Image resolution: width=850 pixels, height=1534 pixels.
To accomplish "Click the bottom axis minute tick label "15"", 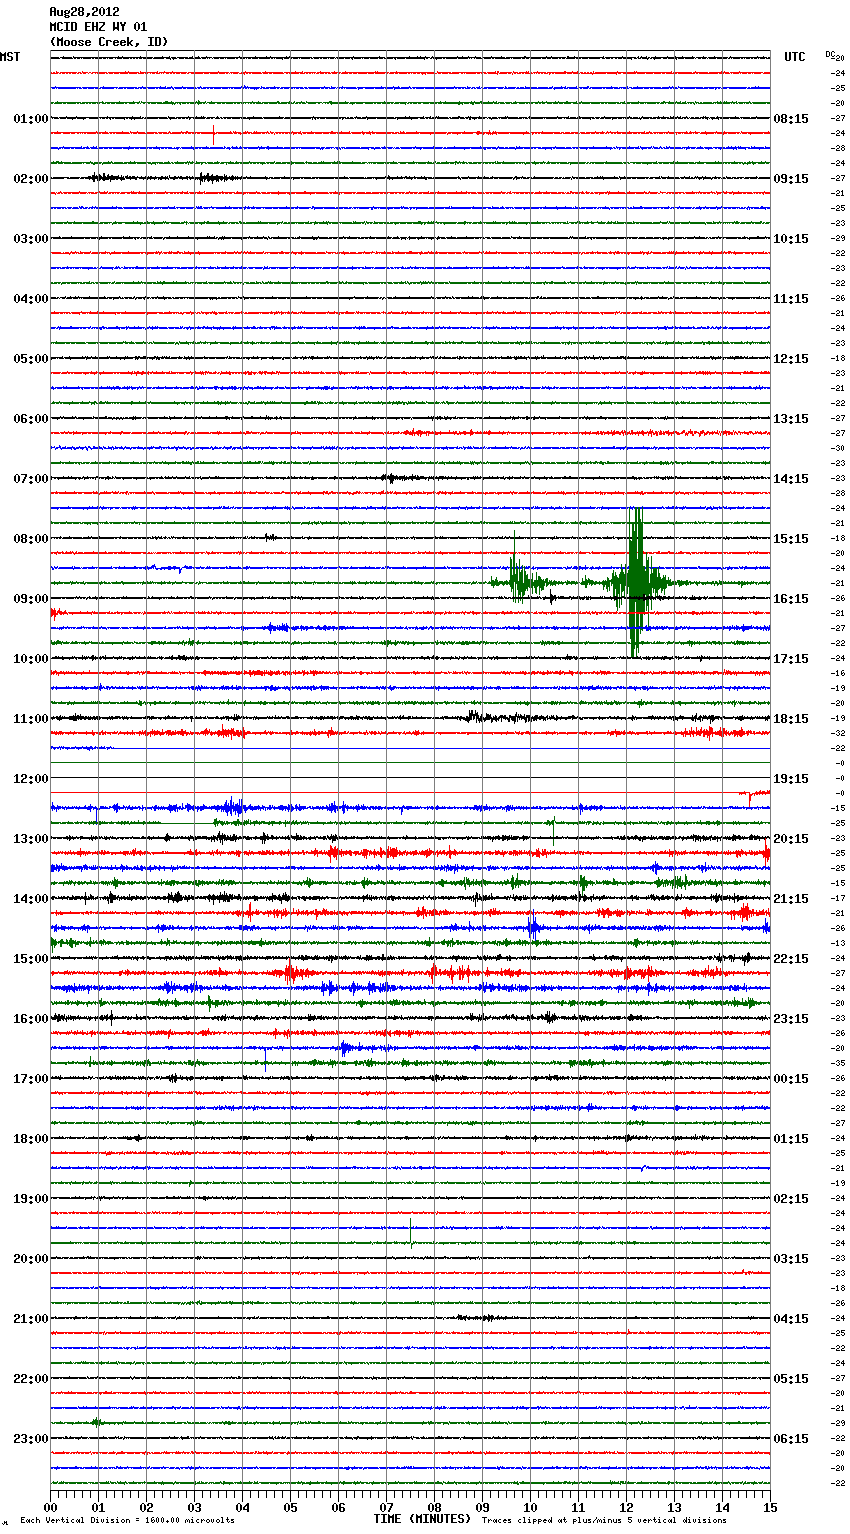I will [x=770, y=1507].
